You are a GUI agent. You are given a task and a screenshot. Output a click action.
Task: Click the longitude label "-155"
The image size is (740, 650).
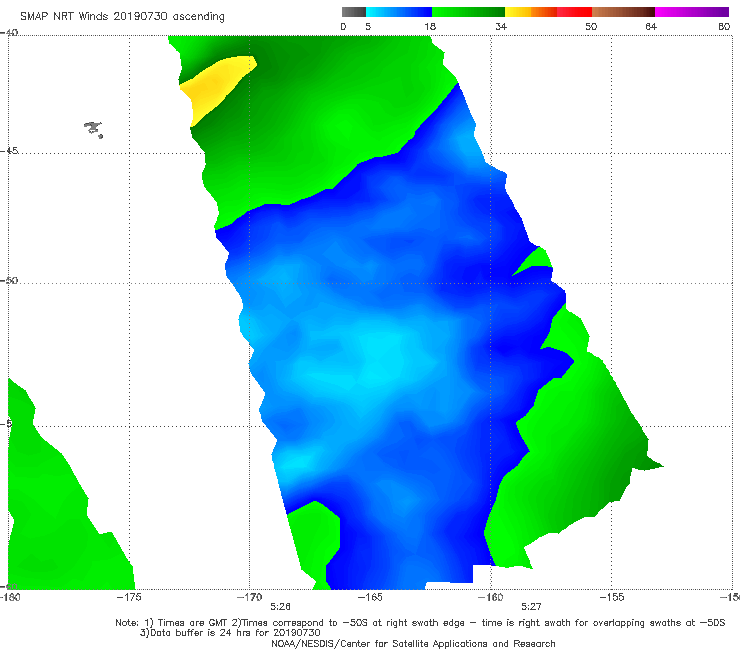point(612,597)
